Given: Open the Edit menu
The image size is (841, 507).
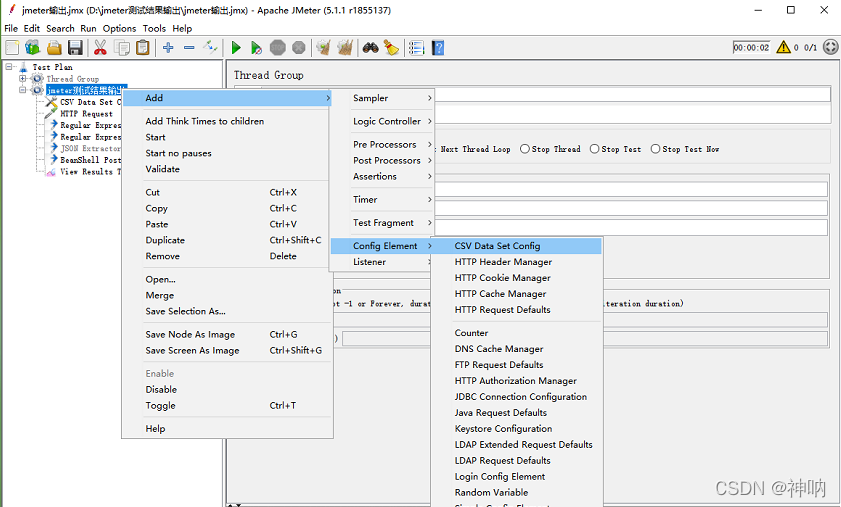Looking at the screenshot, I should 32,28.
